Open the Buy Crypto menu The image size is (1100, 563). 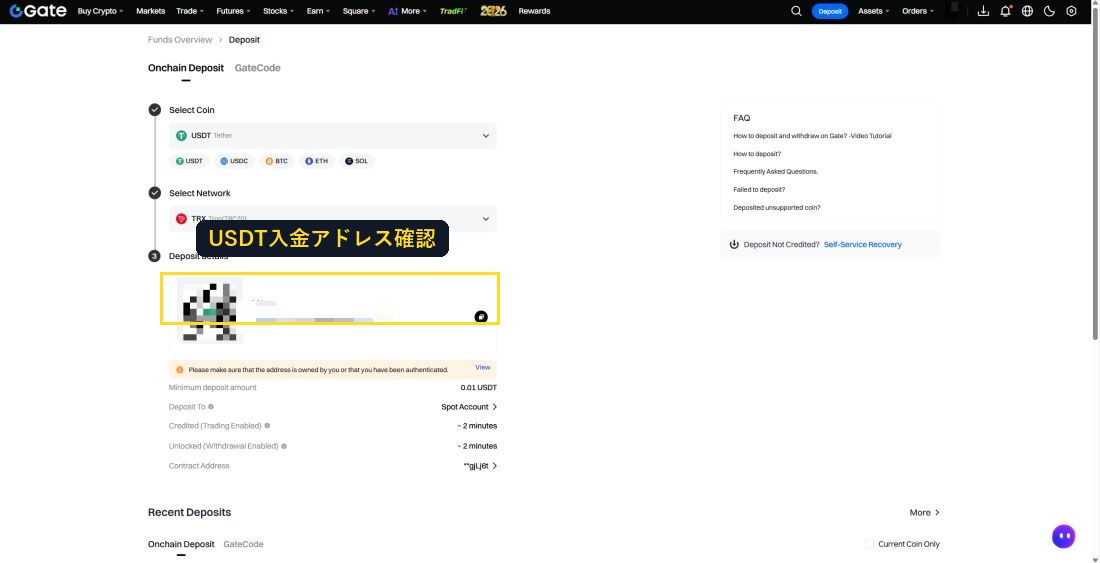100,11
